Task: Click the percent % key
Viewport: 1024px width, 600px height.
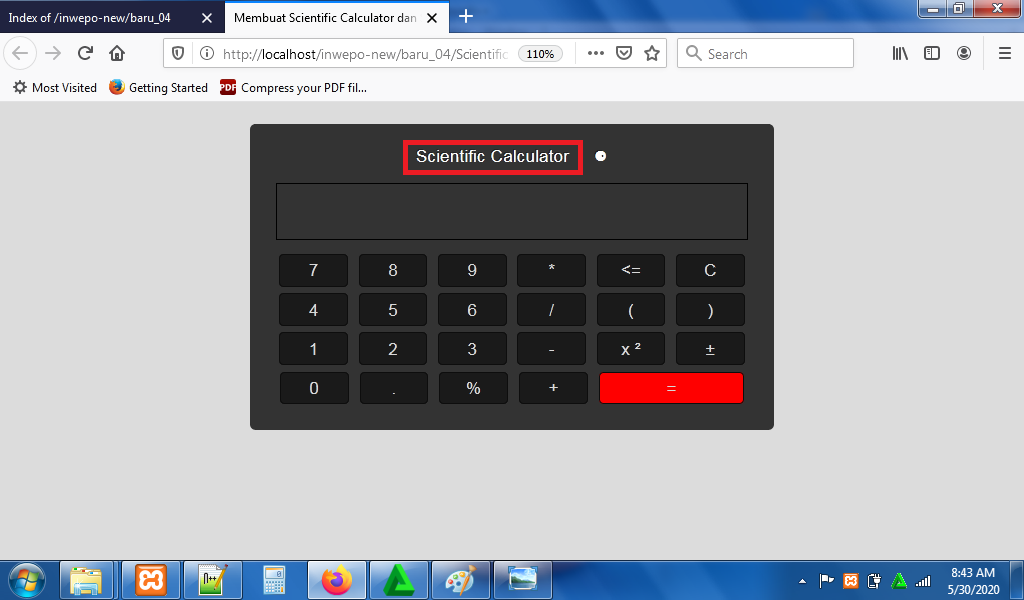Action: coord(473,388)
